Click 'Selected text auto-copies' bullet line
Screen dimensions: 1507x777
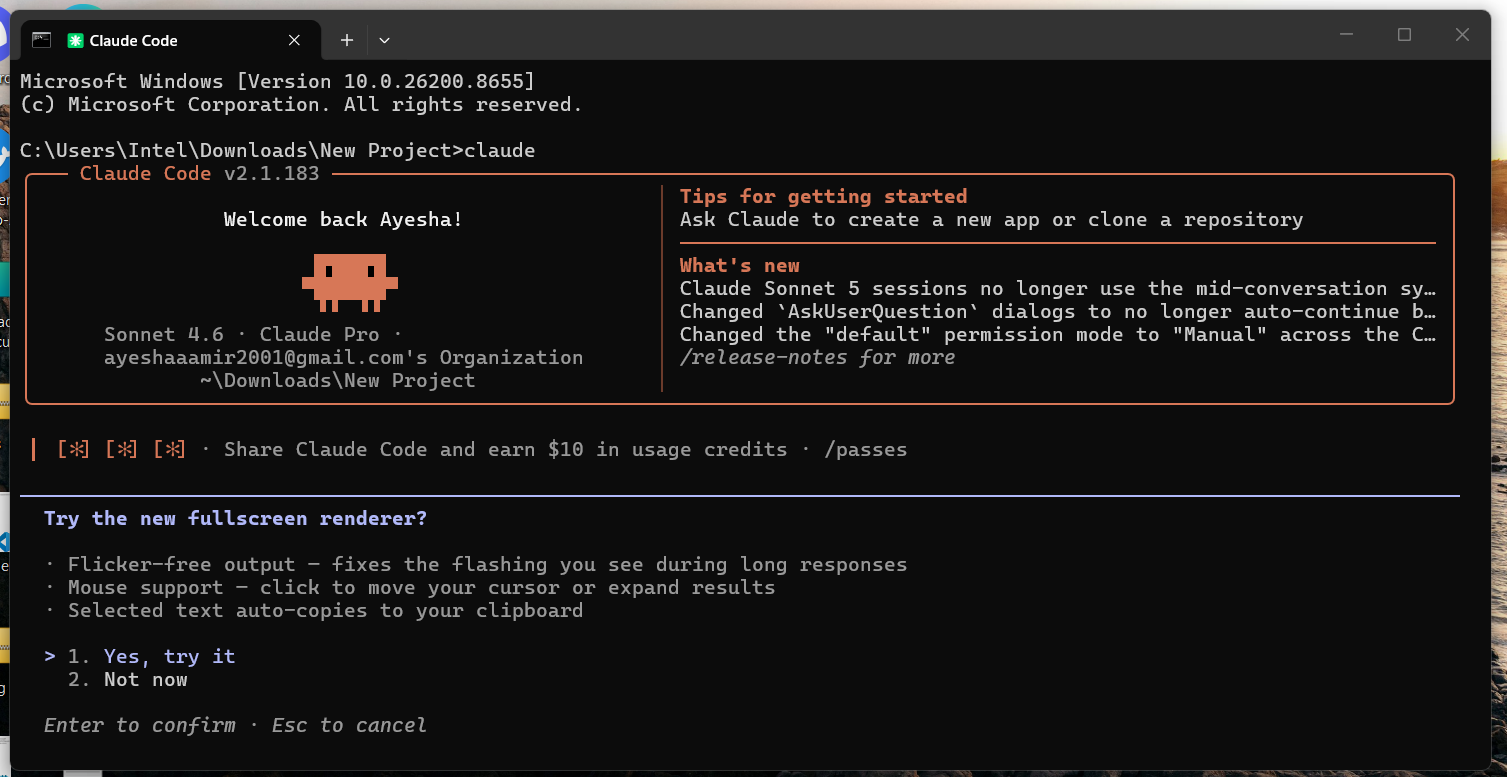(314, 610)
